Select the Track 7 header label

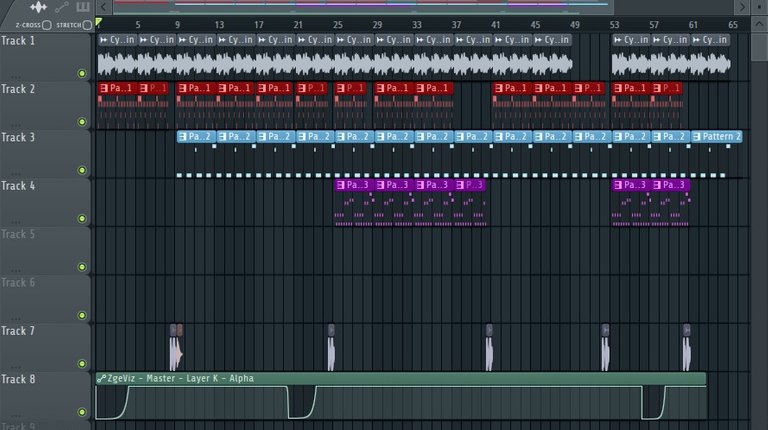18,331
